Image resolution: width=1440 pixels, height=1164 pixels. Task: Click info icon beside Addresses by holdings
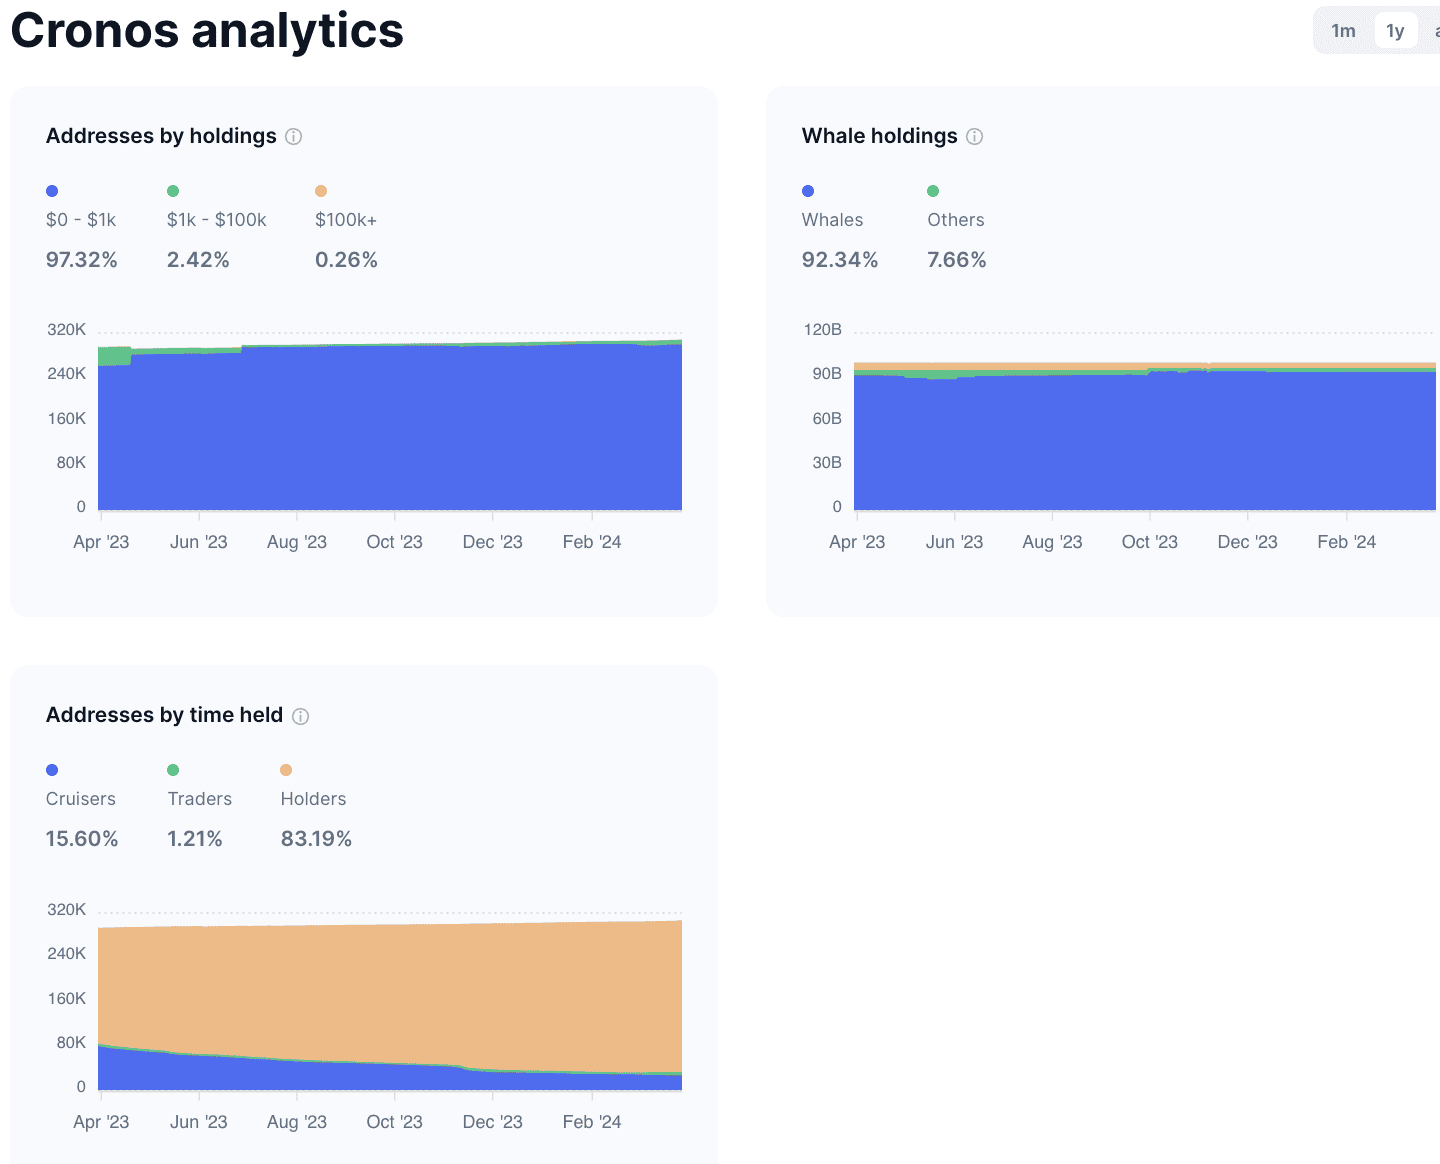coord(294,137)
